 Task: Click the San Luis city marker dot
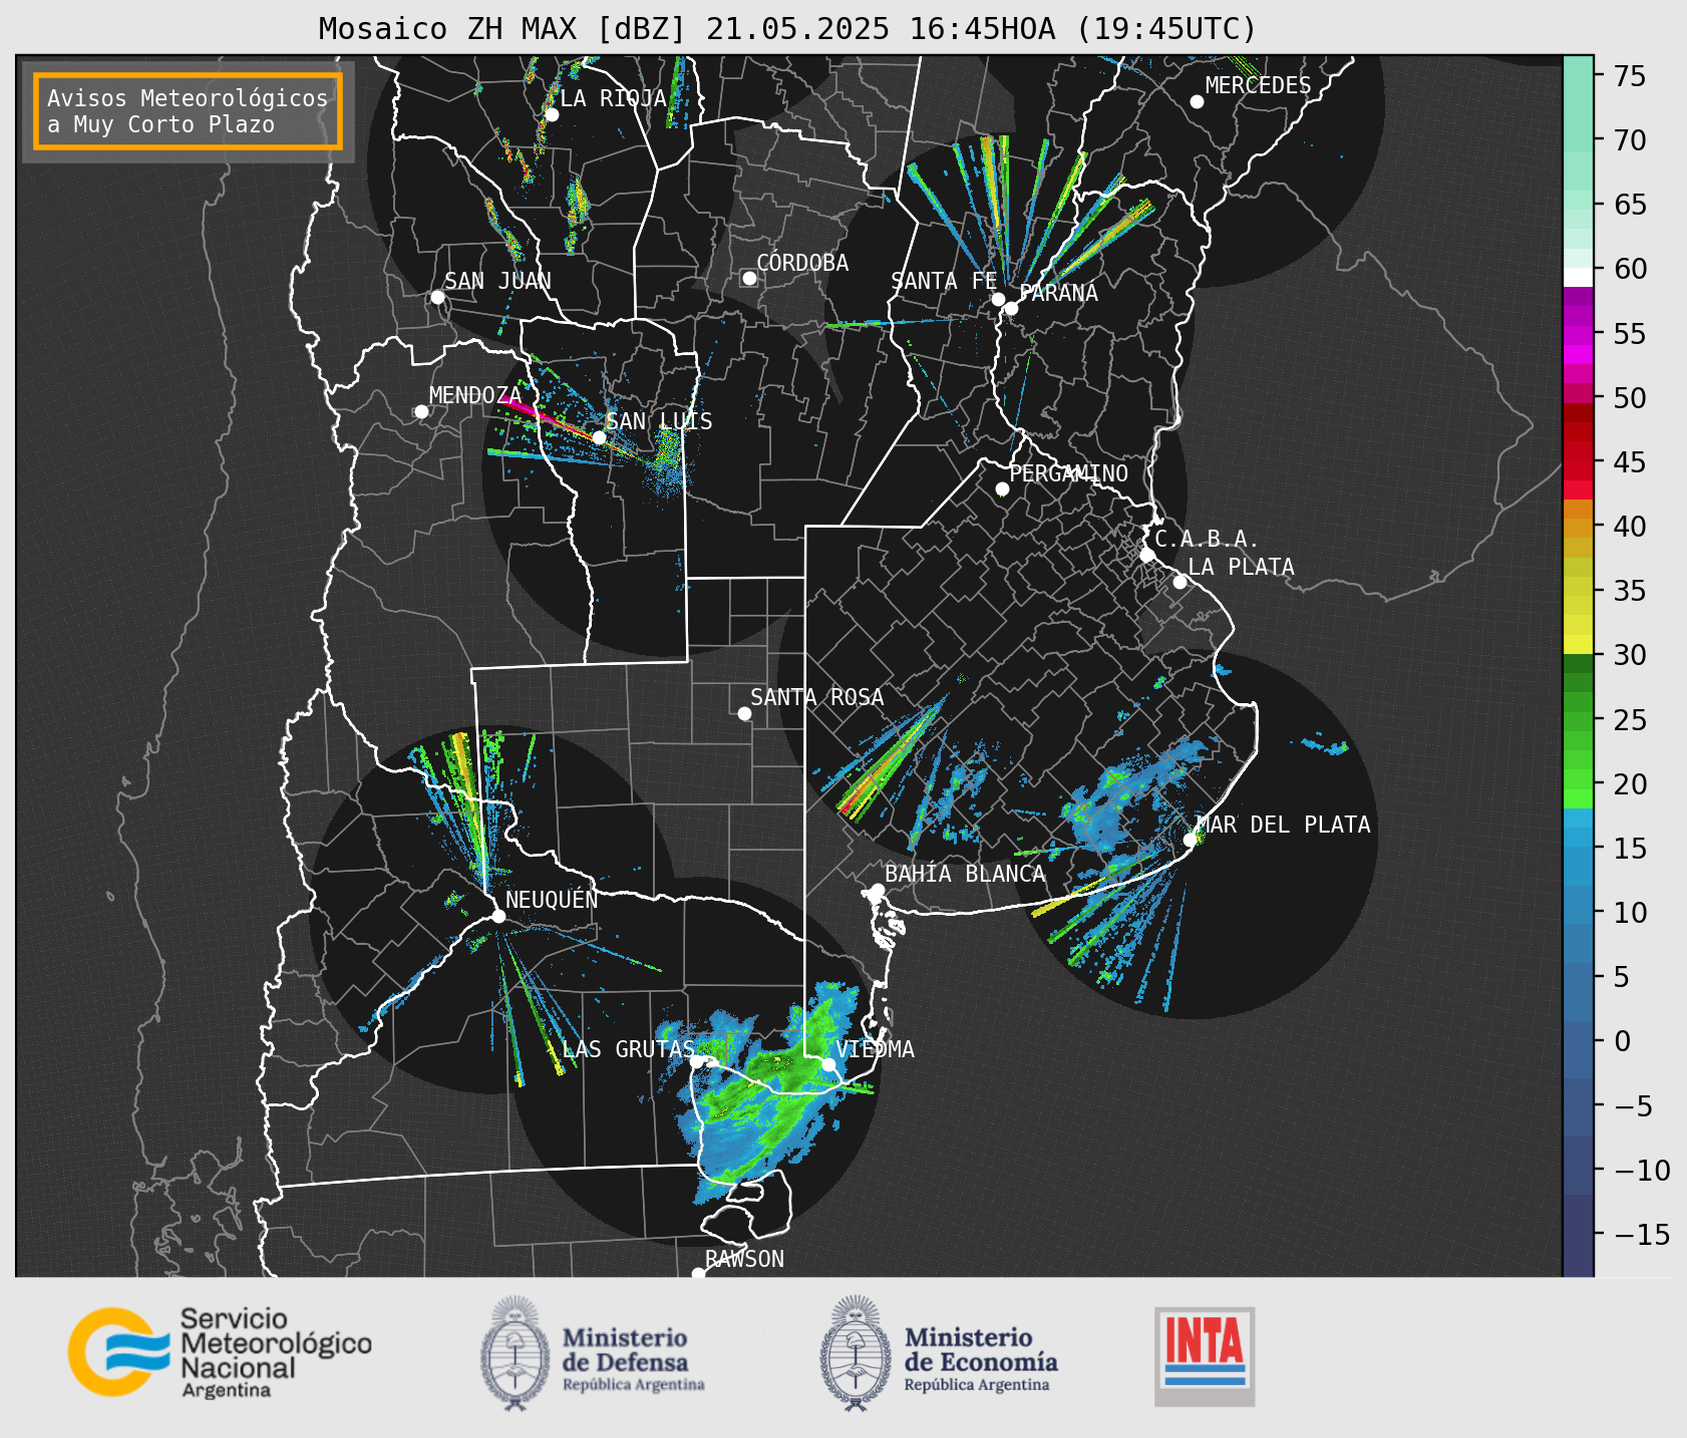pyautogui.click(x=599, y=437)
